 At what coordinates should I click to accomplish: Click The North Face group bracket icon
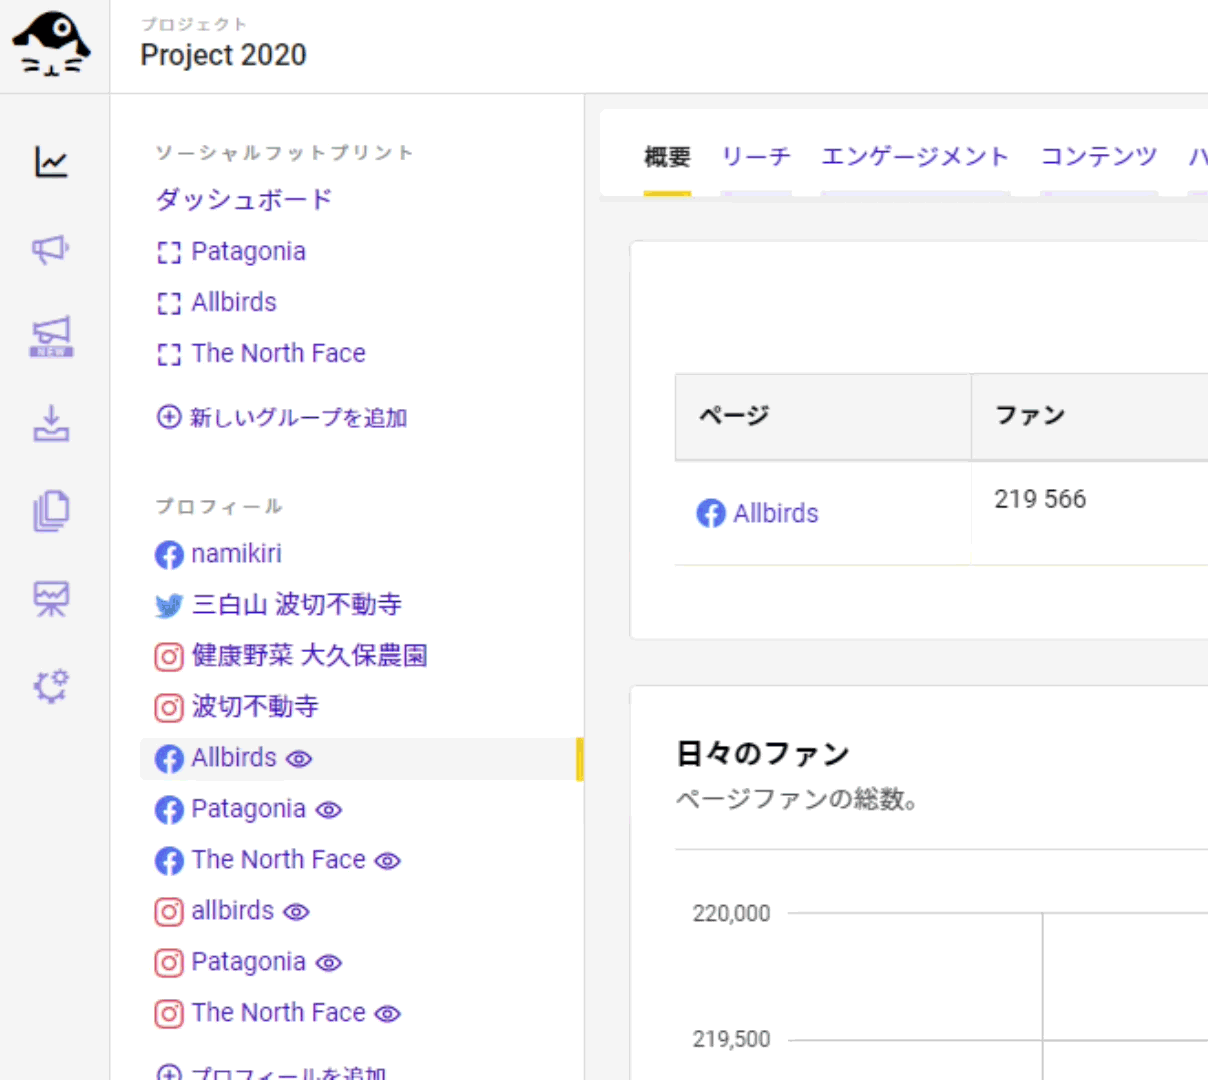click(x=169, y=355)
